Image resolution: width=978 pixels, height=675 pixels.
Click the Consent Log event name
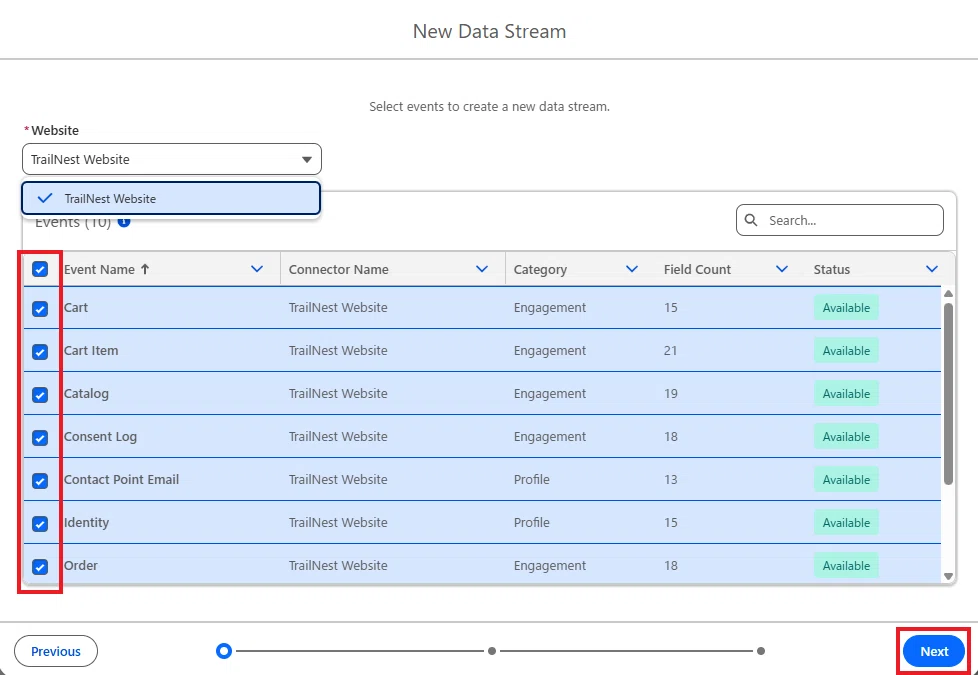click(100, 437)
